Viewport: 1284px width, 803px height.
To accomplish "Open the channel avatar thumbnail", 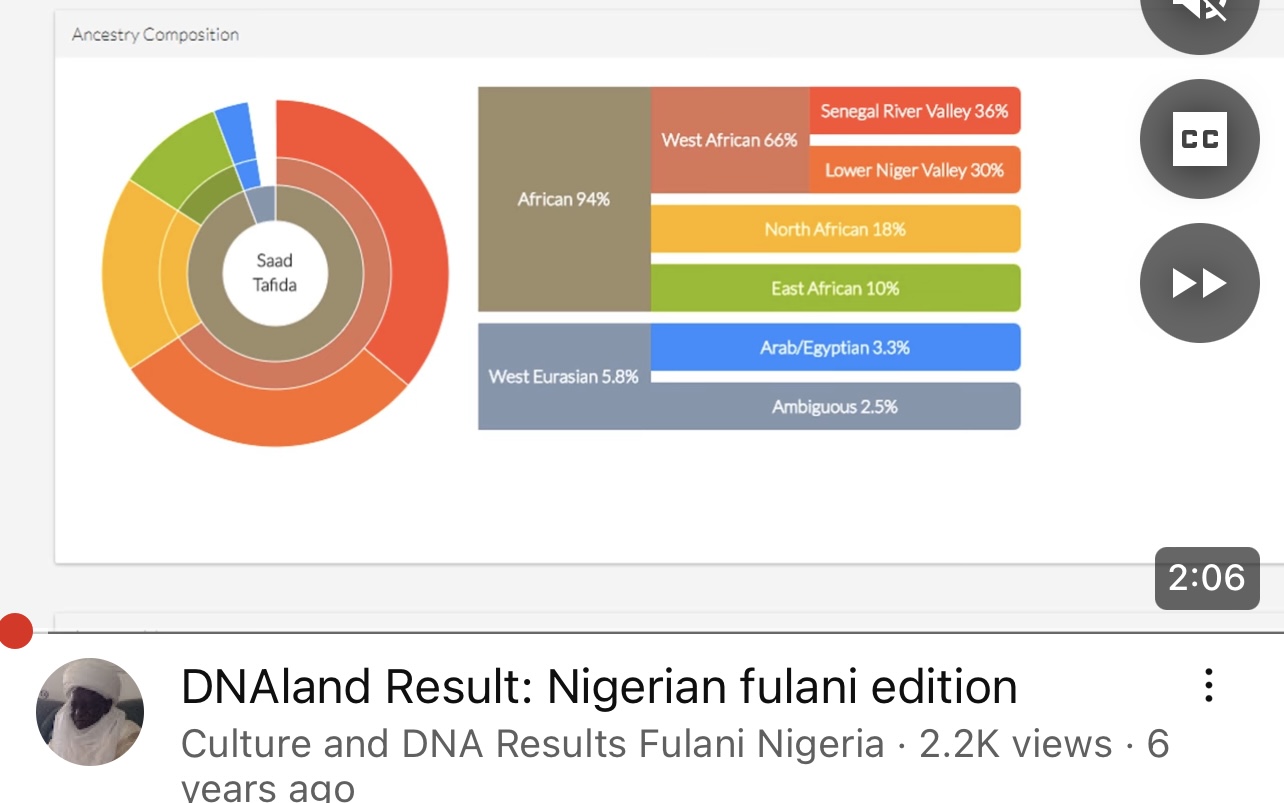I will click(90, 712).
